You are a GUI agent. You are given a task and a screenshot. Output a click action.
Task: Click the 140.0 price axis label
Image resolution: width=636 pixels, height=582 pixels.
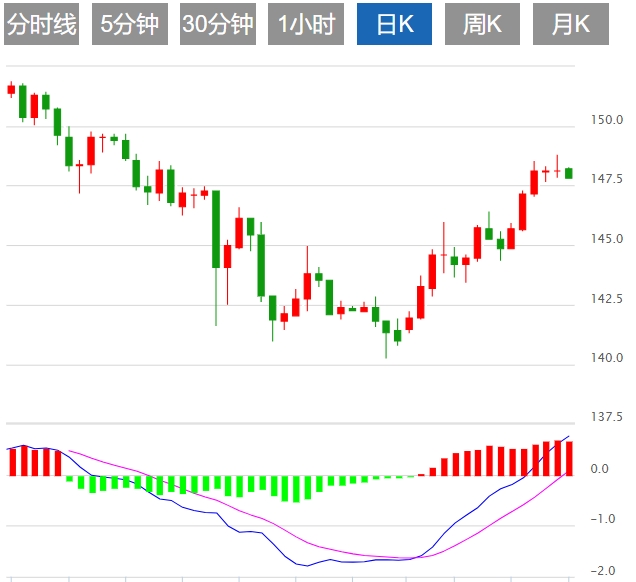(x=607, y=357)
